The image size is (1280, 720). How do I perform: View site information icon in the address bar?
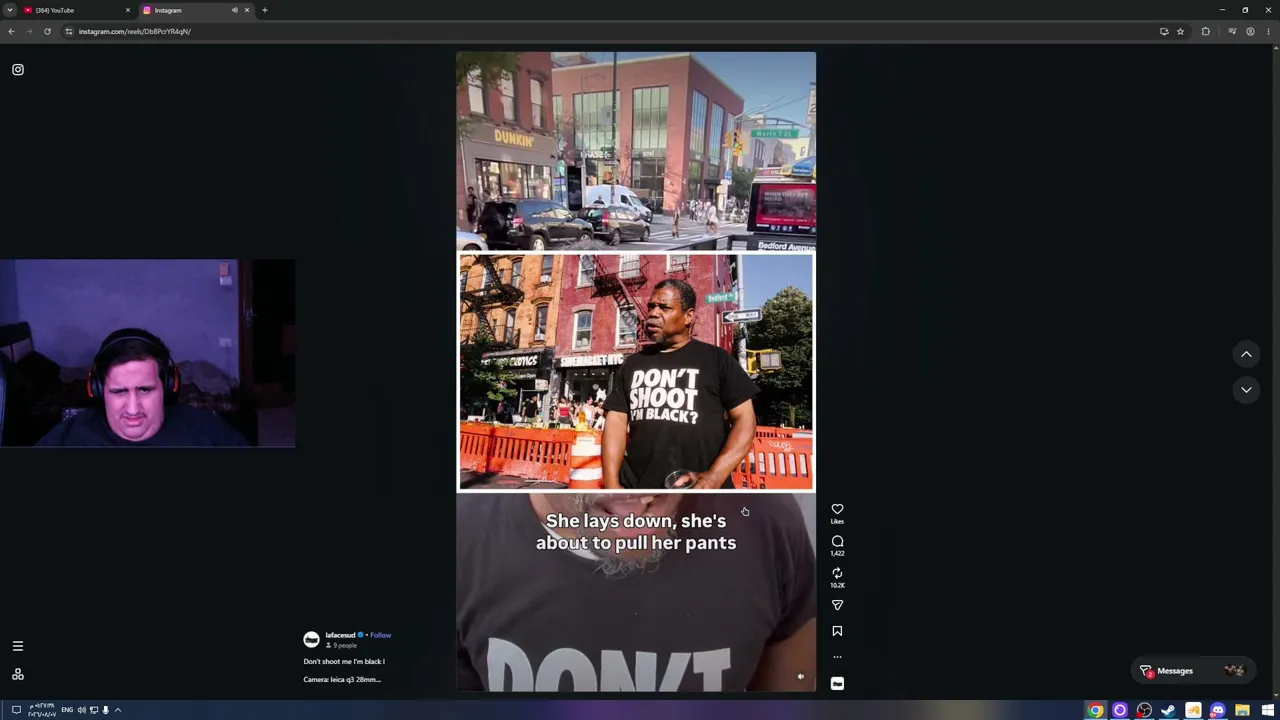tap(68, 31)
